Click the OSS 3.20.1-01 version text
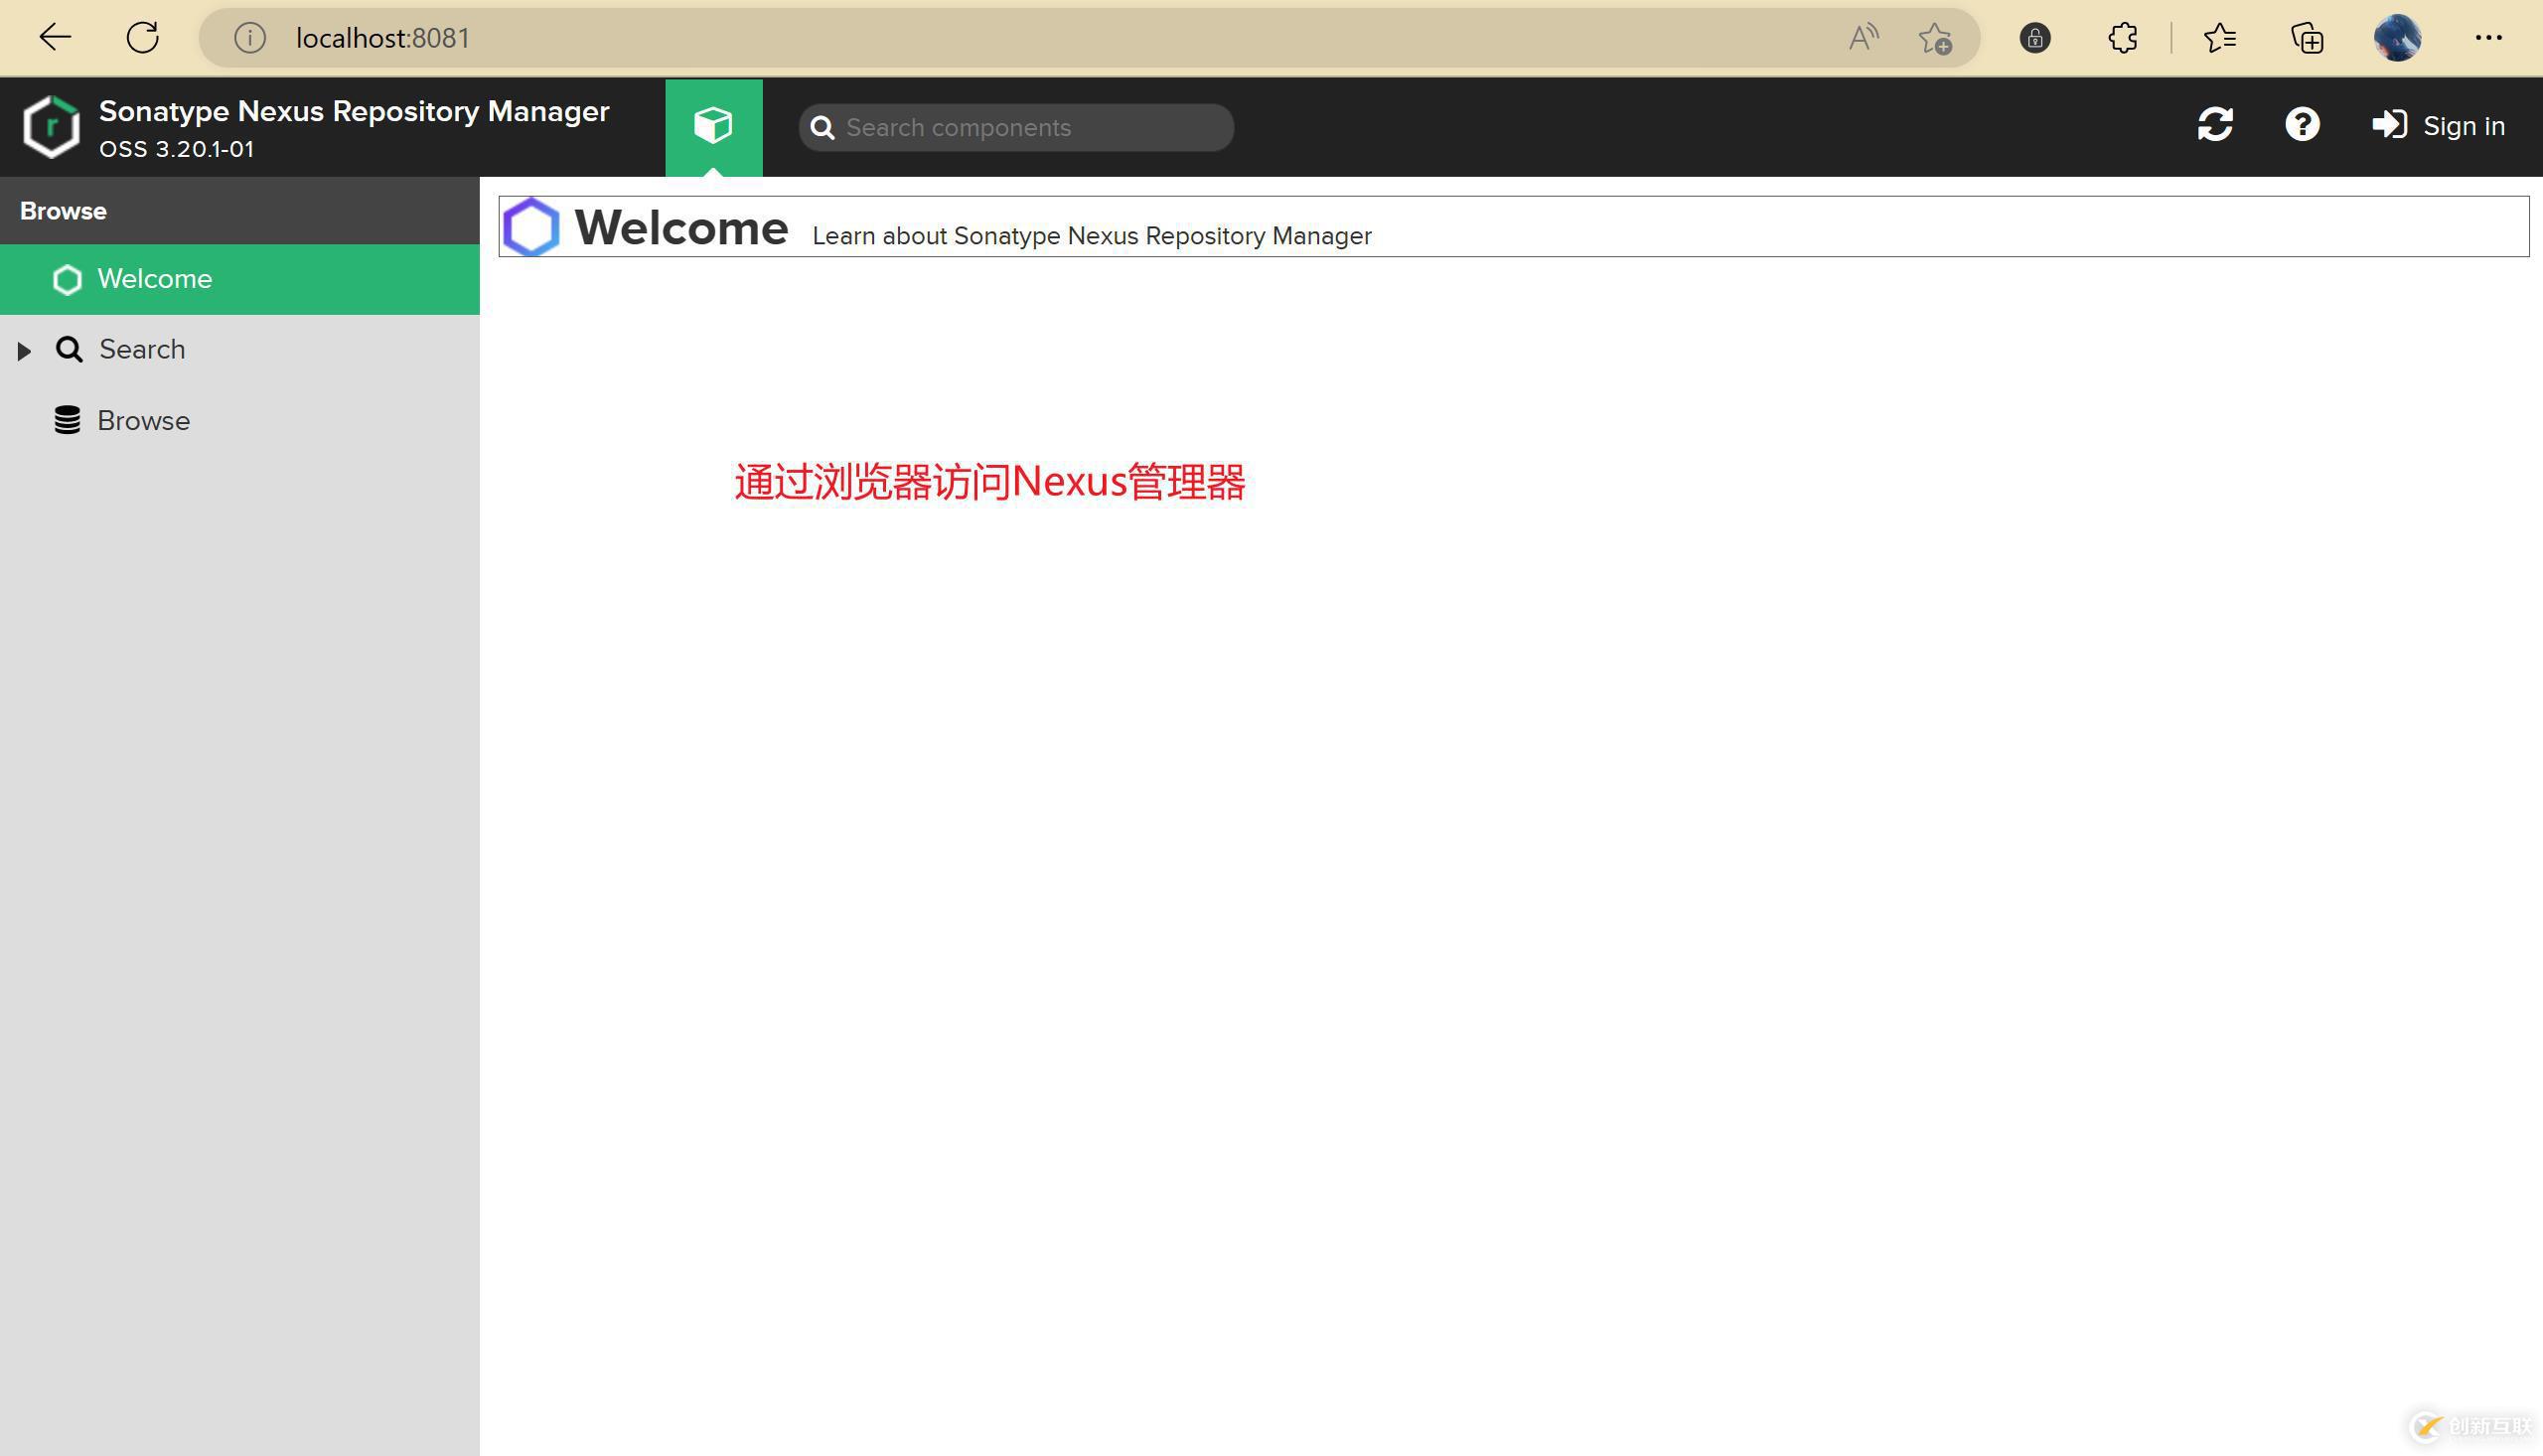Screen dimensions: 2543x1456 coord(176,149)
